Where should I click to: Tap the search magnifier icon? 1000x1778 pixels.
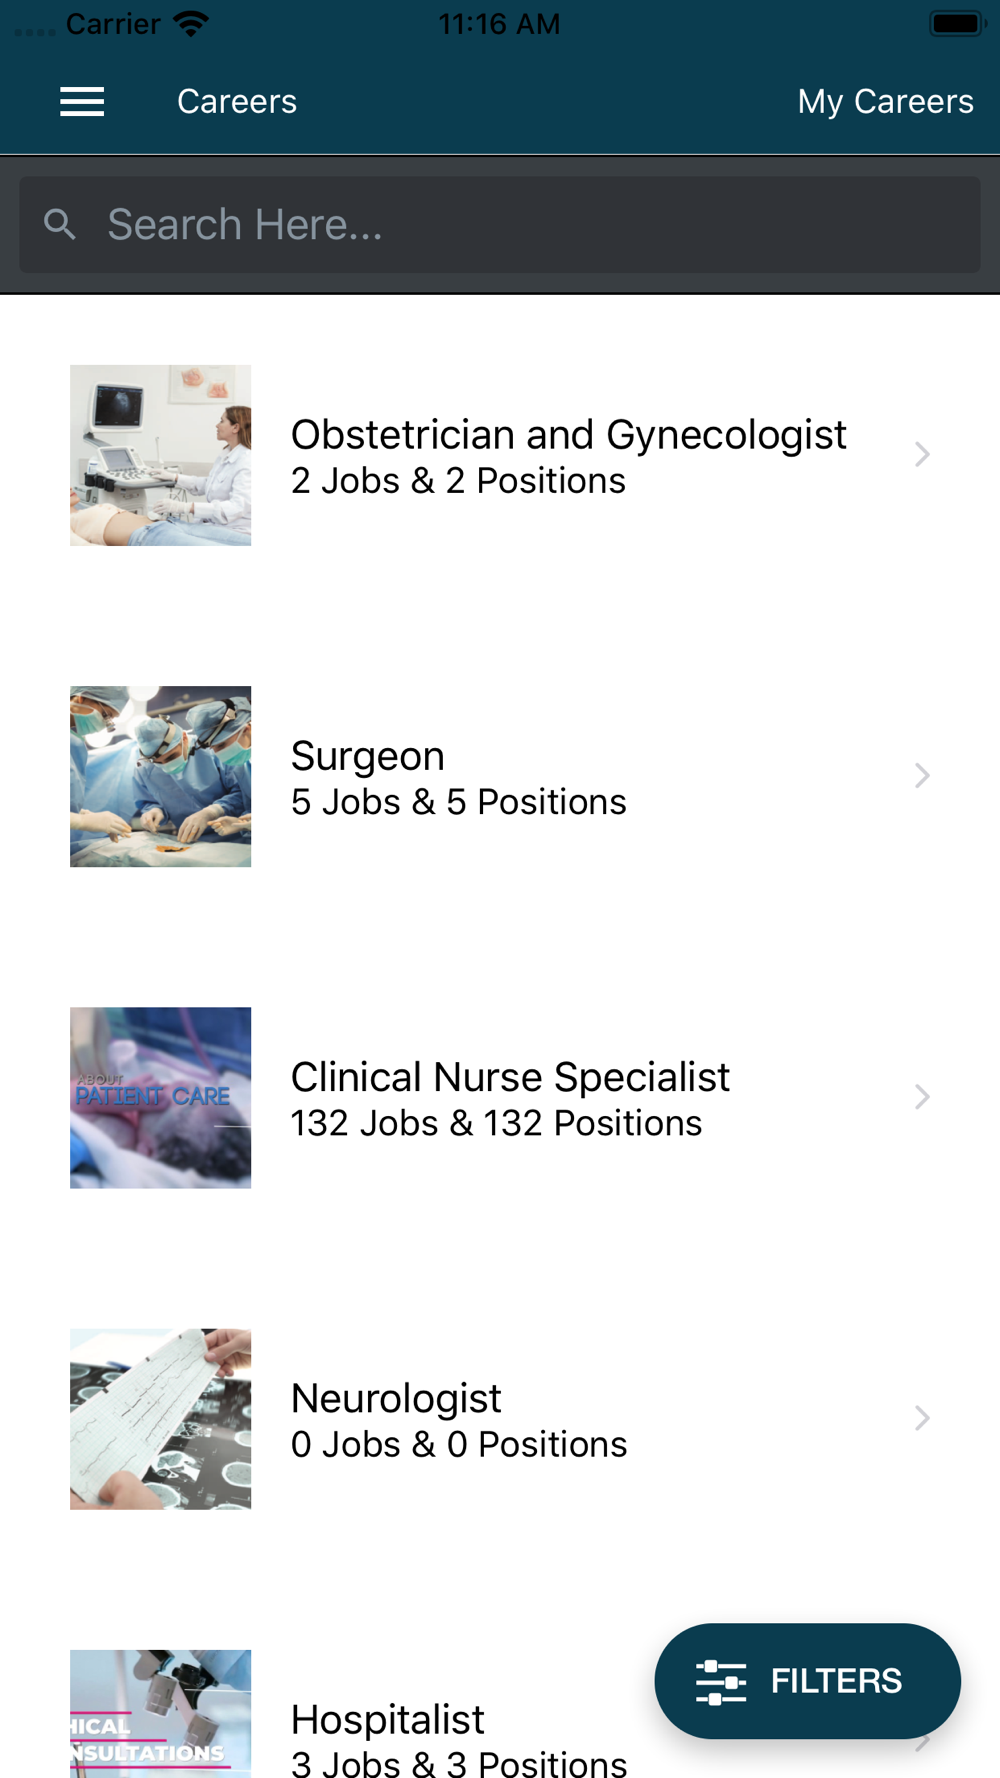click(x=60, y=224)
